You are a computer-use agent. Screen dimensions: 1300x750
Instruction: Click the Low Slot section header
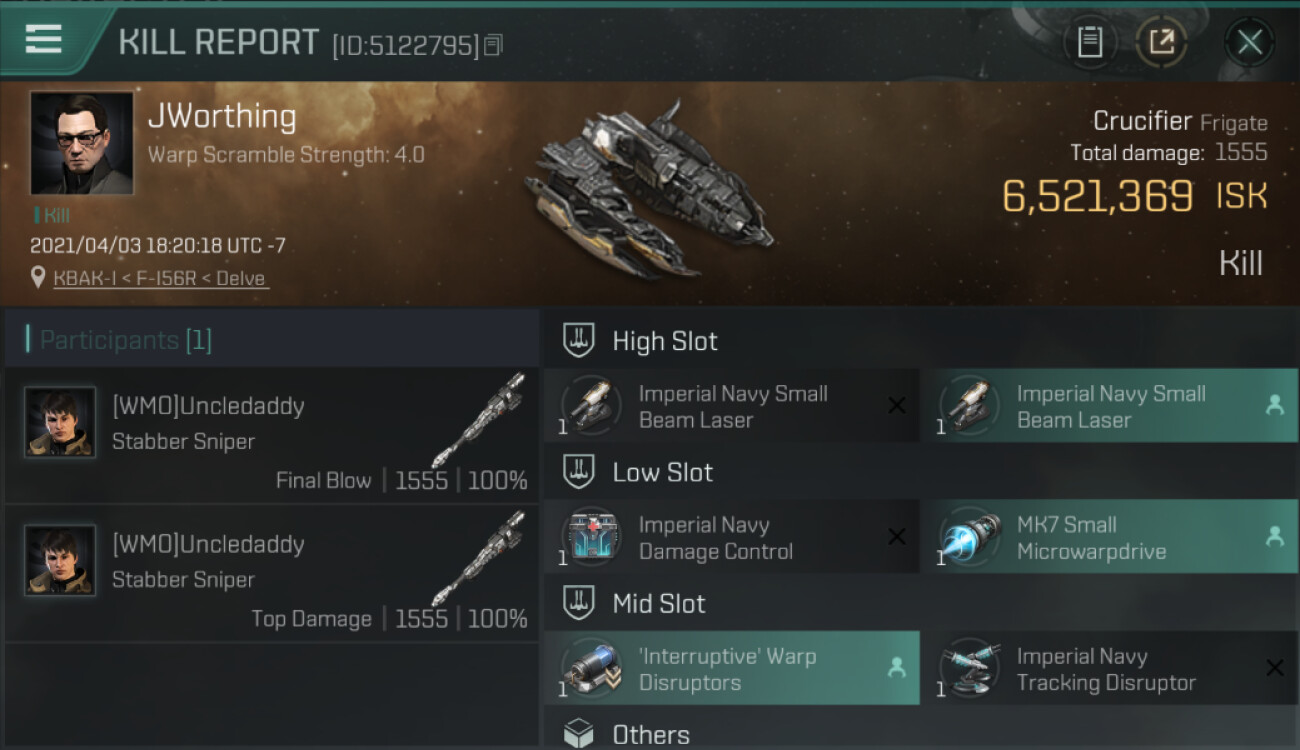click(662, 472)
